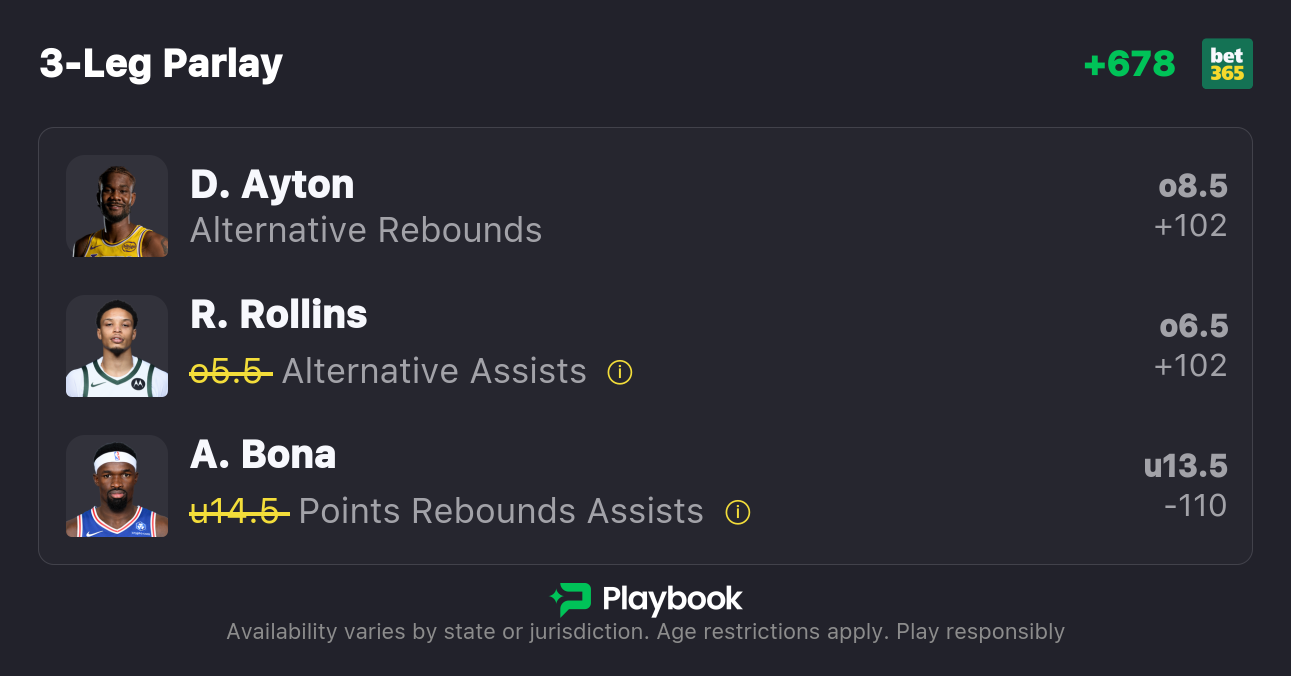Click the D. Ayton player name
The height and width of the screenshot is (676, 1291).
pos(272,185)
